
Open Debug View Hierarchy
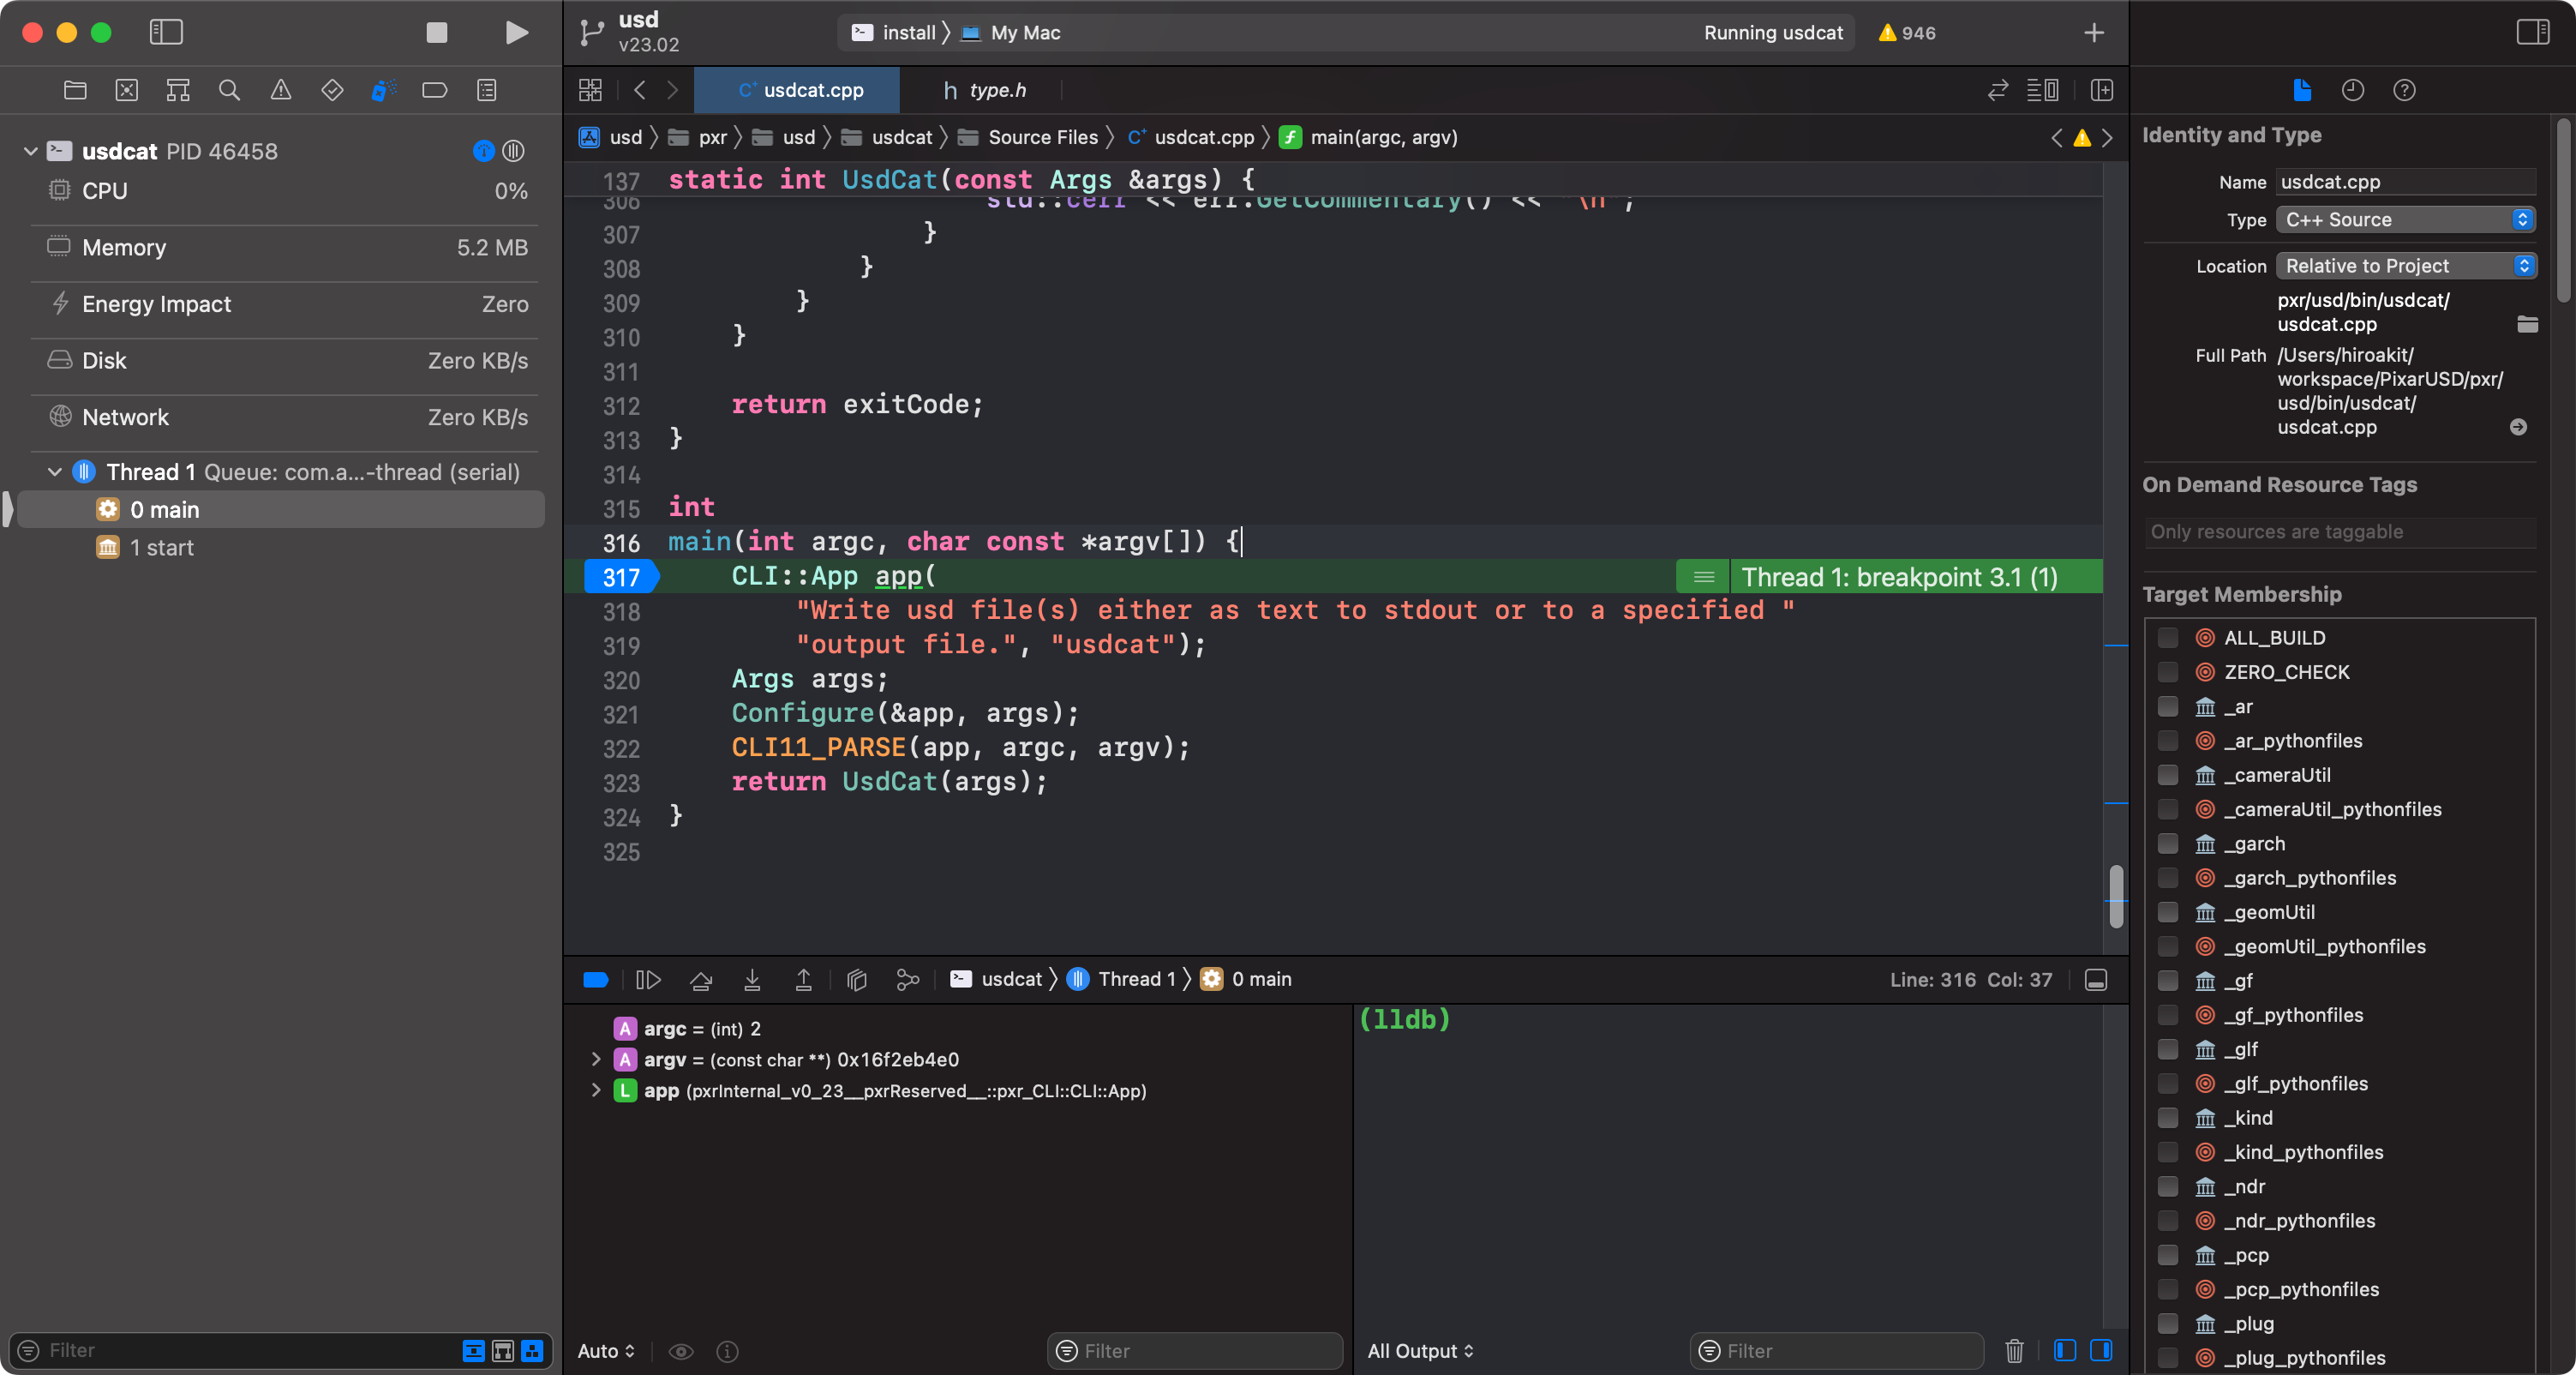tap(856, 980)
